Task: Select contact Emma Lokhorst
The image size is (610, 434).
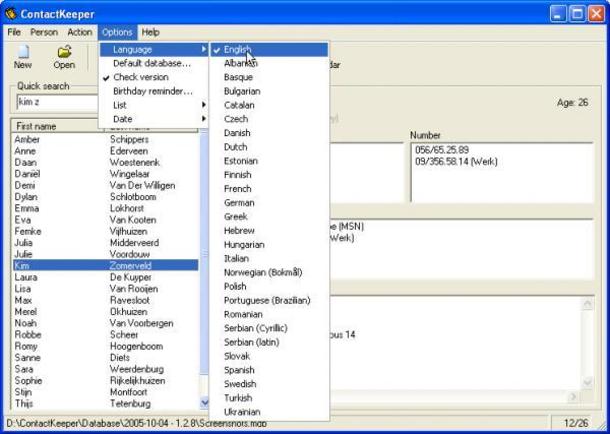Action: pos(106,208)
